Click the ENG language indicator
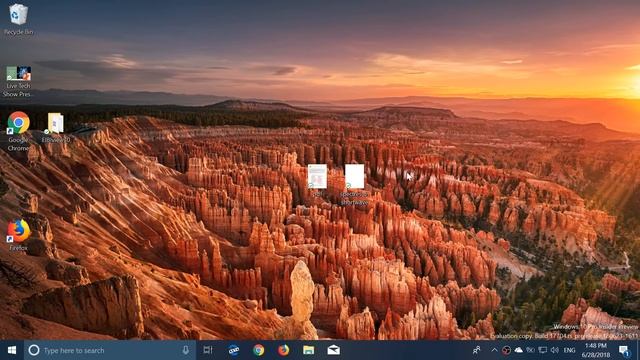 click(x=569, y=350)
